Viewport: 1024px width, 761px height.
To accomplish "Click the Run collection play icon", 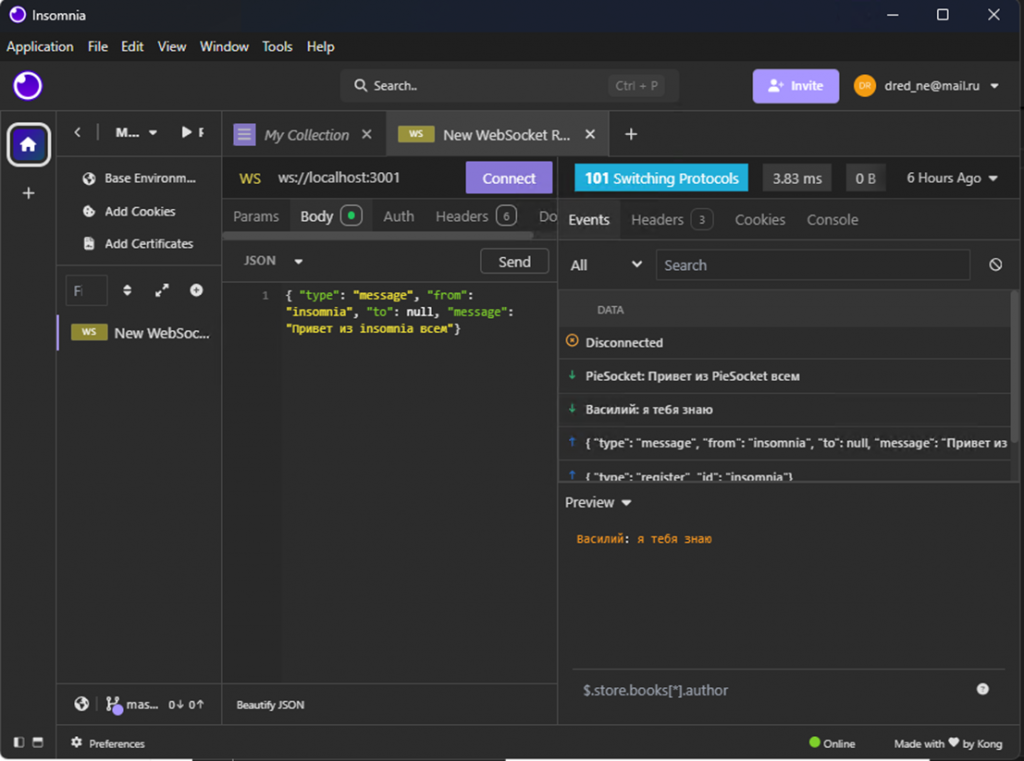I will coord(187,133).
